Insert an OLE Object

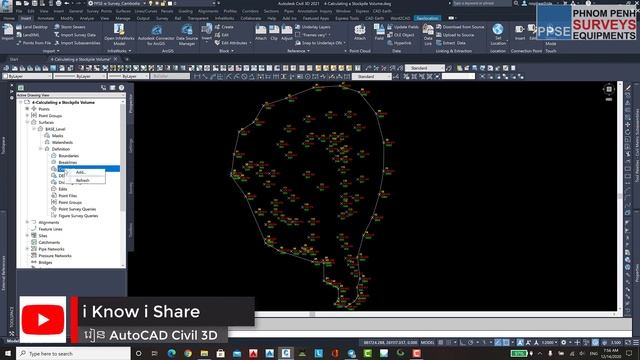(x=400, y=35)
